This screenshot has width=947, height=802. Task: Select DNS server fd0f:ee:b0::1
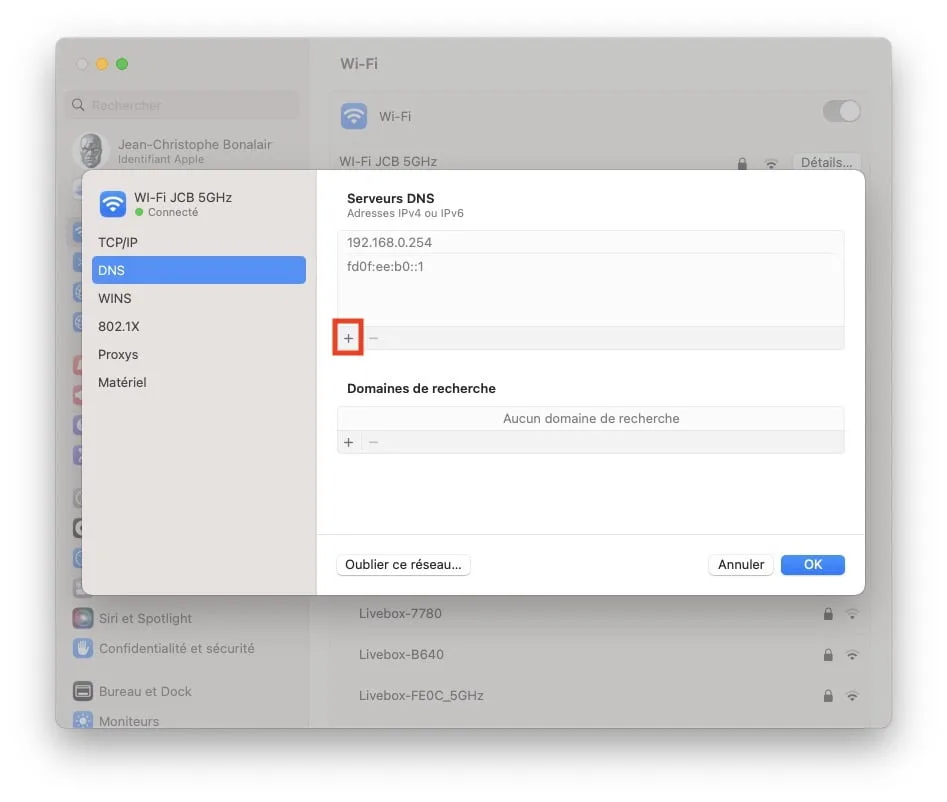tap(591, 266)
